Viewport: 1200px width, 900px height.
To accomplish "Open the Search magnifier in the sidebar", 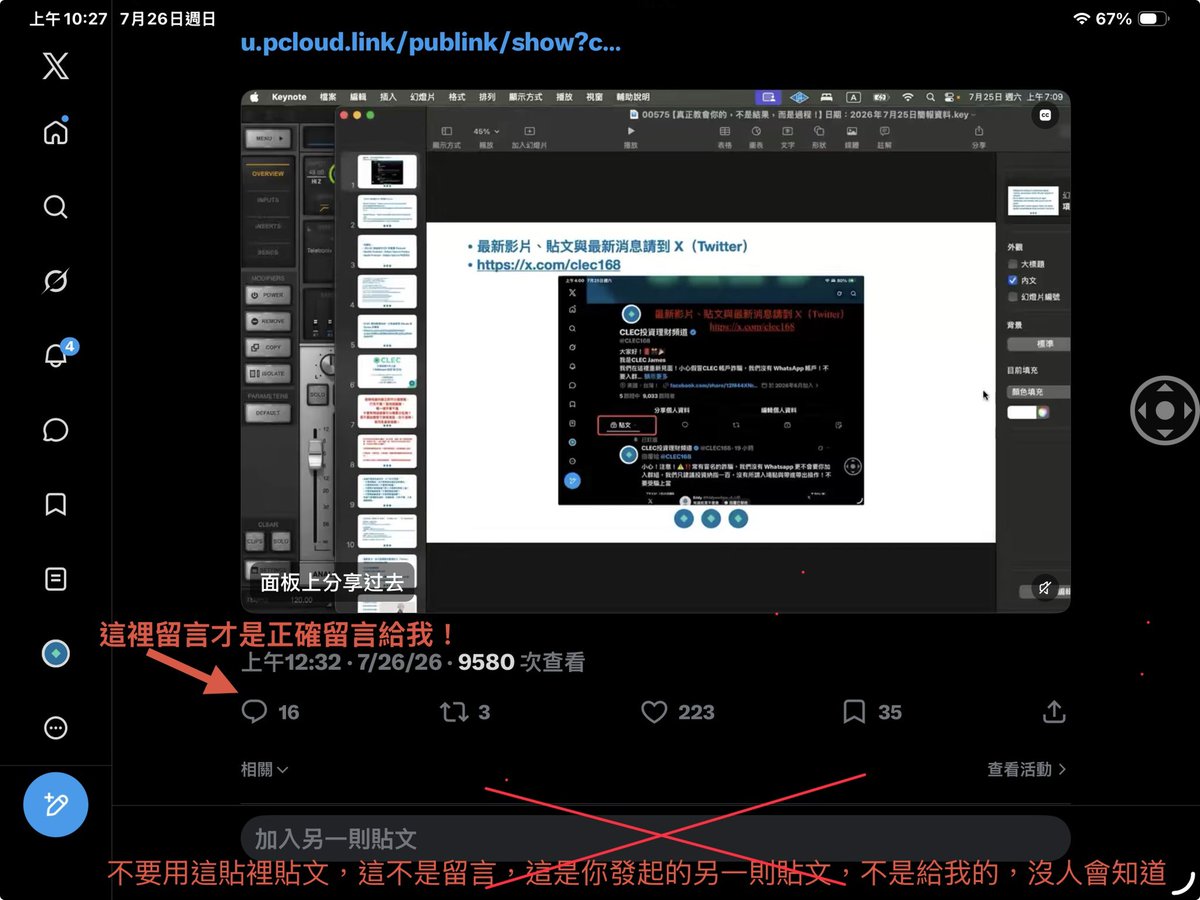I will [56, 207].
